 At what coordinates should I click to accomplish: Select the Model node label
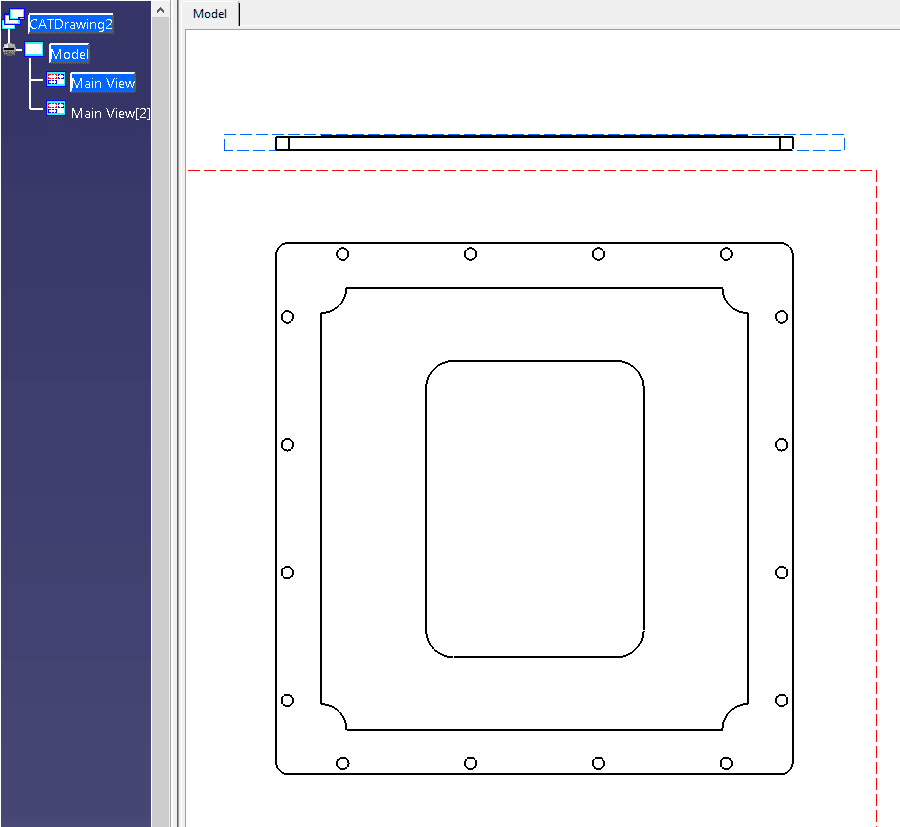click(x=69, y=53)
